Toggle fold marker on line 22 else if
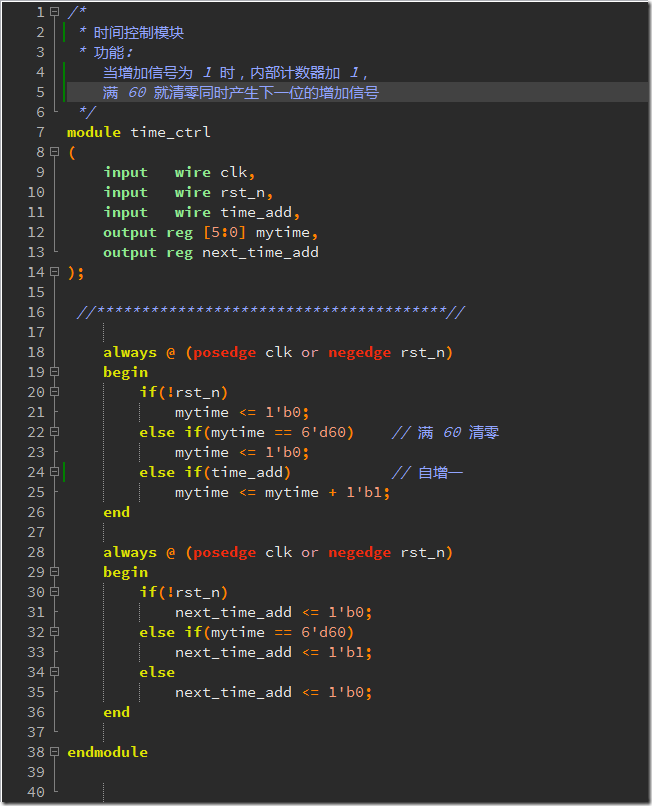 [x=55, y=432]
